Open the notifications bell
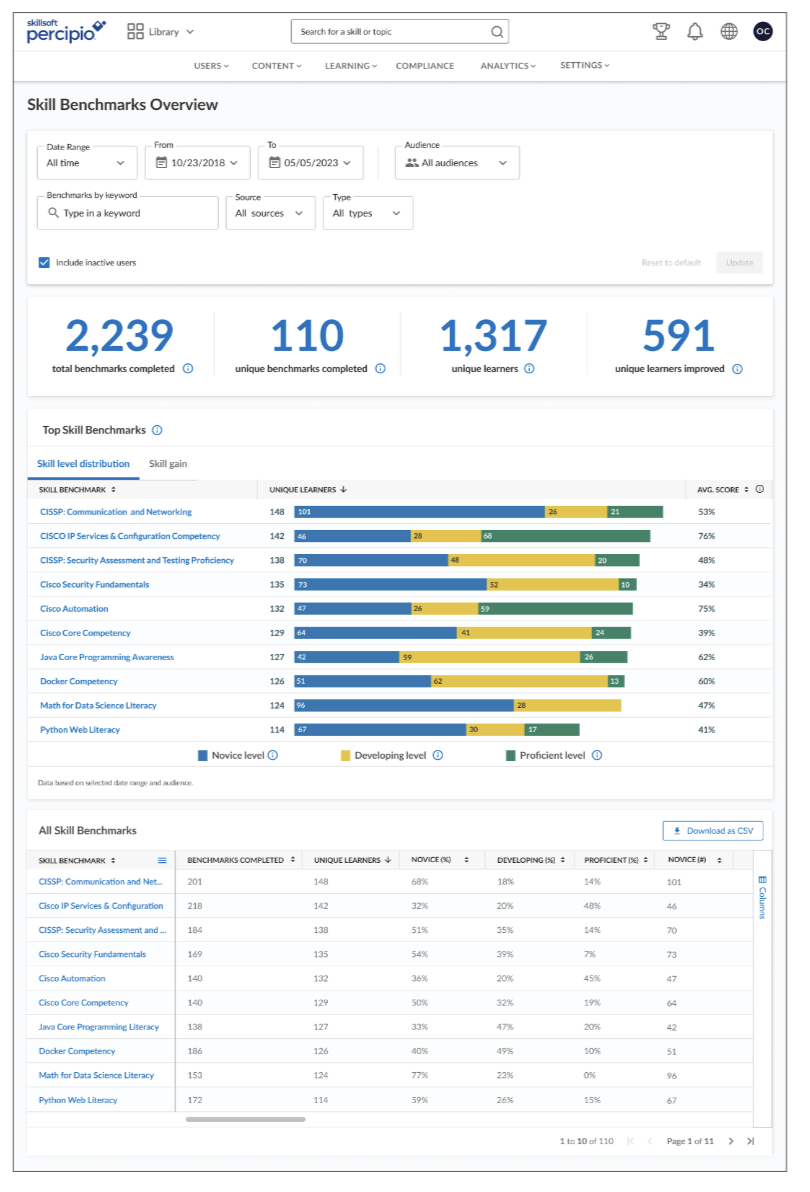Viewport: 810px width, 1192px height. pyautogui.click(x=695, y=31)
